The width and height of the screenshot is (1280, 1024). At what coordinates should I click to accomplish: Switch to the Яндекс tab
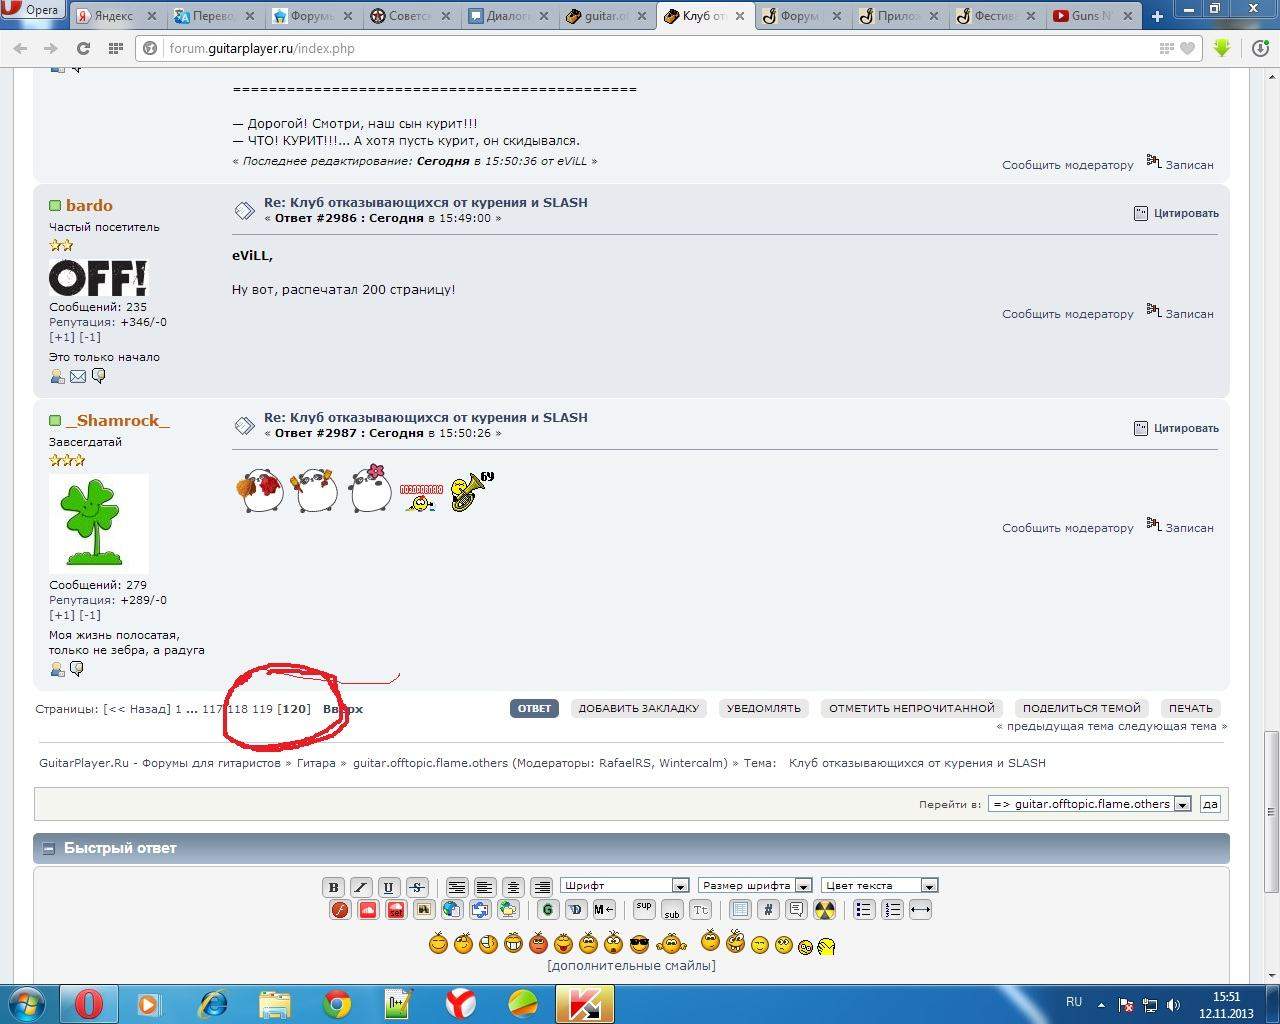click(117, 16)
